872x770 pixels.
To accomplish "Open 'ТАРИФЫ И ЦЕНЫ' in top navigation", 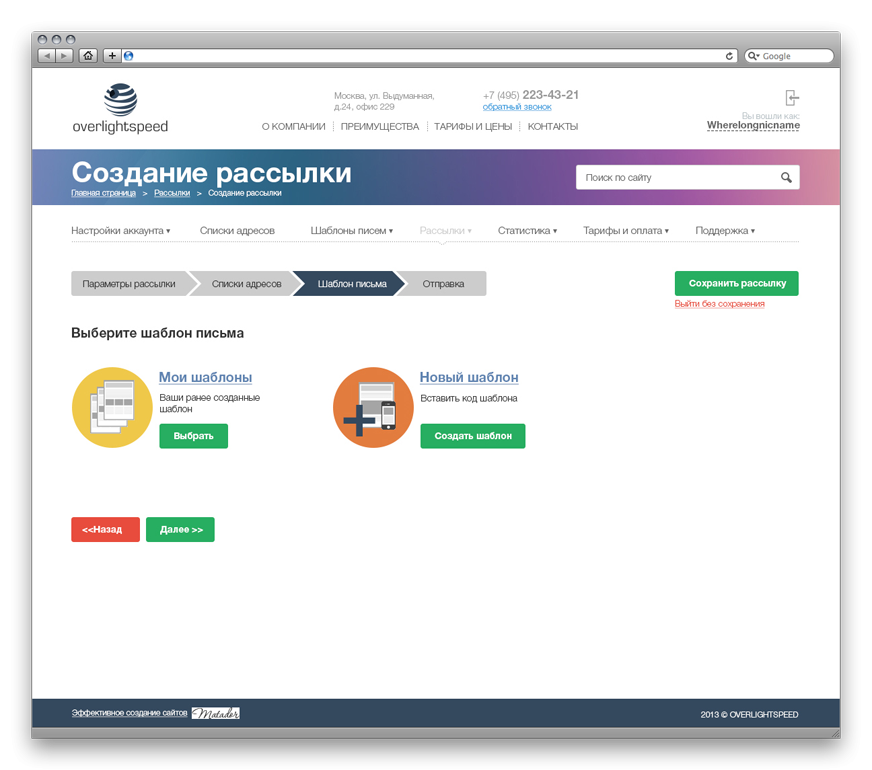I will pos(473,127).
